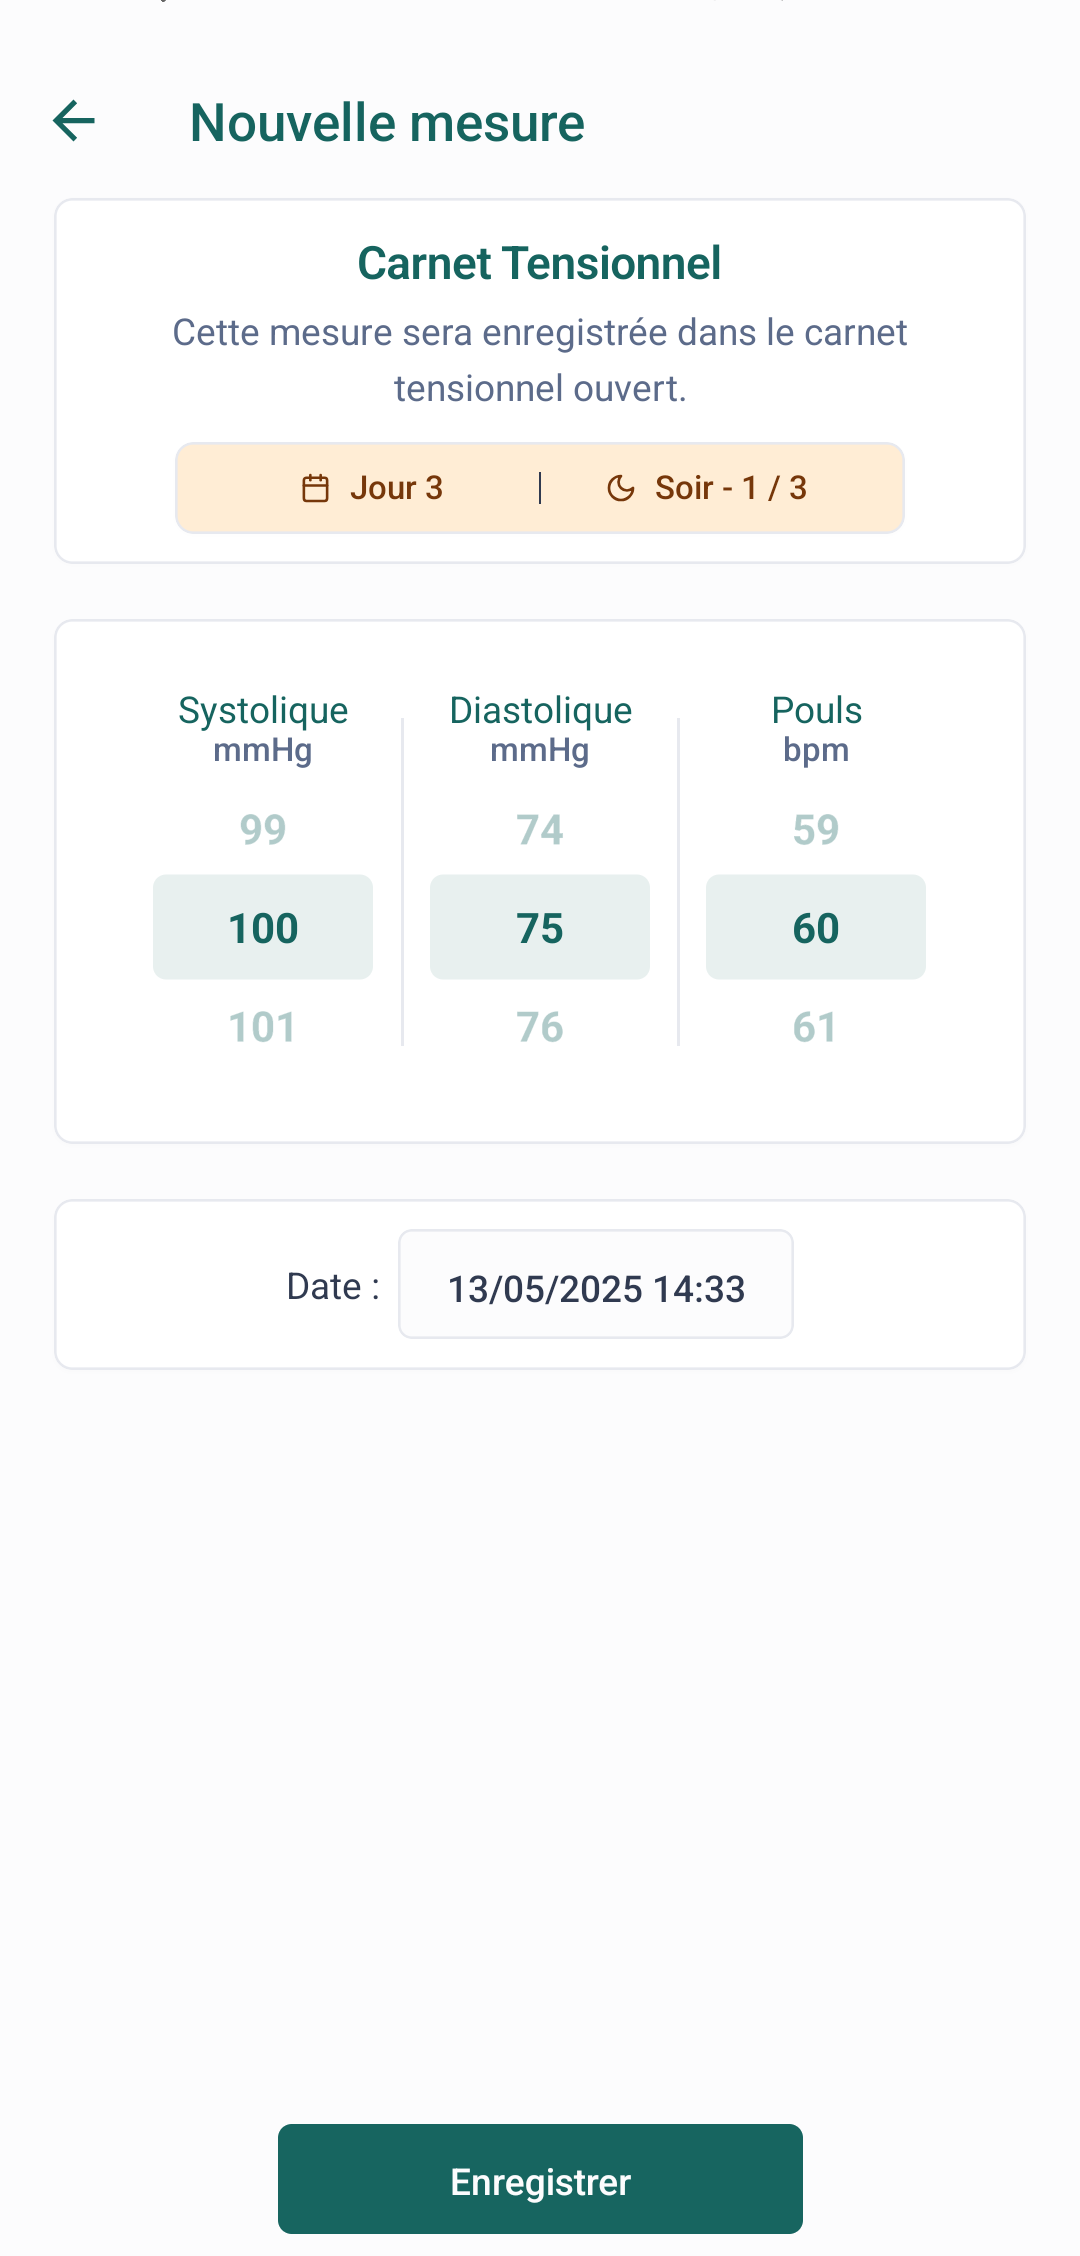
Task: Select systolic value 101
Action: point(263,1027)
